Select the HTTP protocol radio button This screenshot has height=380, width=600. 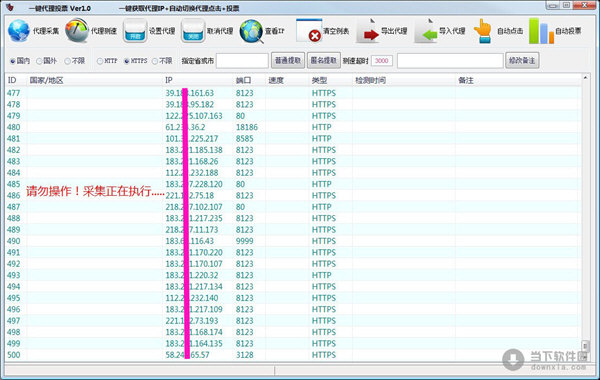click(x=100, y=61)
